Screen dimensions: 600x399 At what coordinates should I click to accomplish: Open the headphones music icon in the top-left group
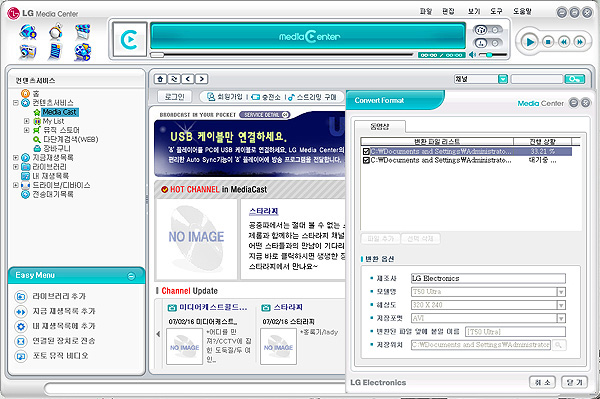(x=56, y=32)
